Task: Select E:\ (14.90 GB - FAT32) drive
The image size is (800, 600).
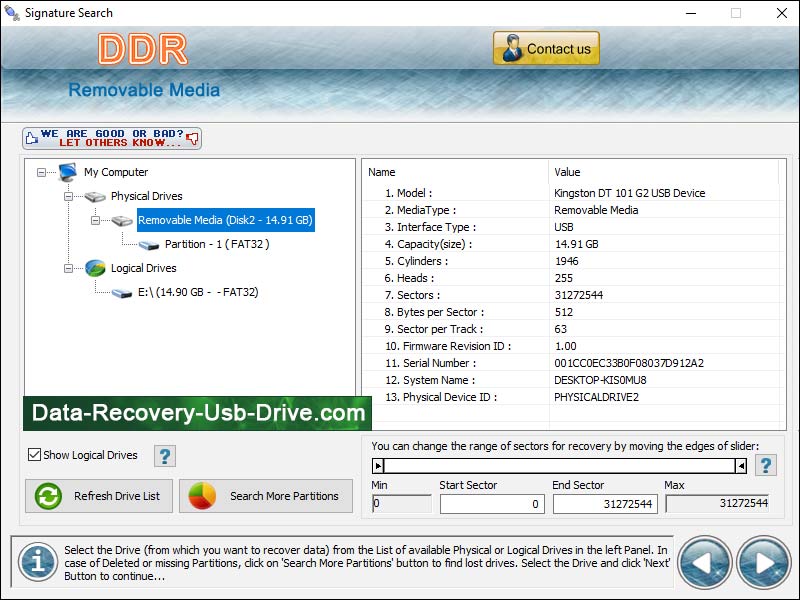Action: click(x=198, y=292)
